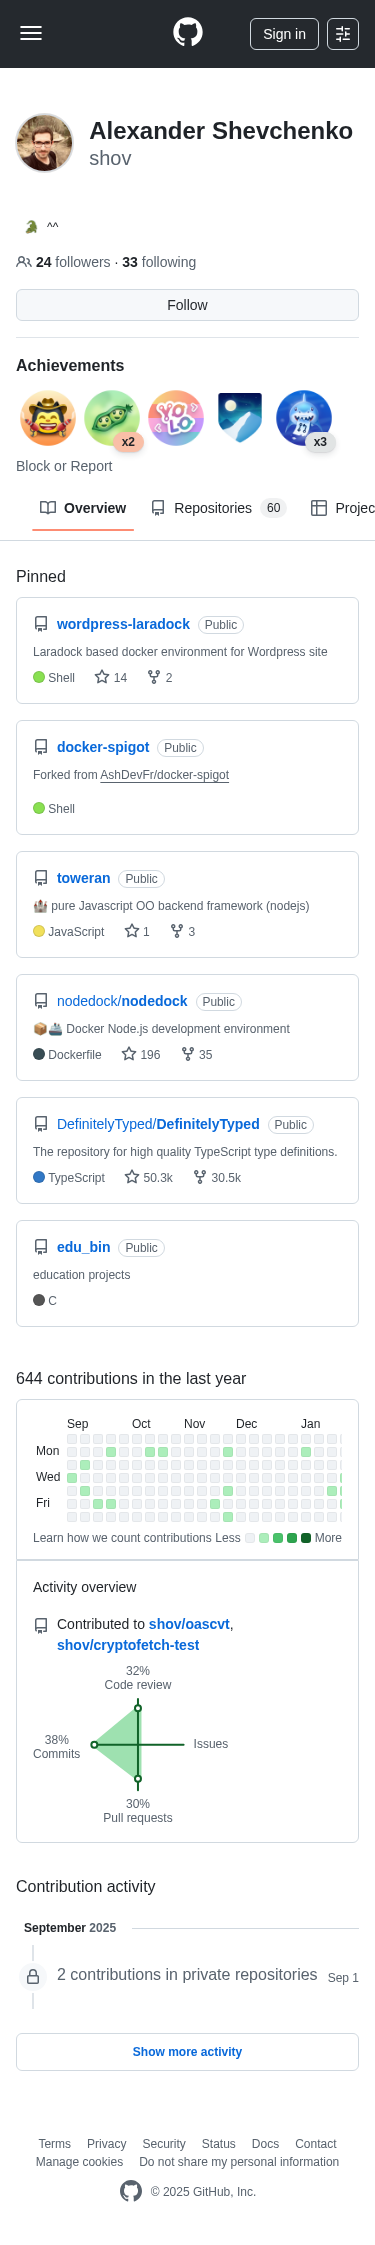Click the YOLO achievement badge

click(x=176, y=418)
